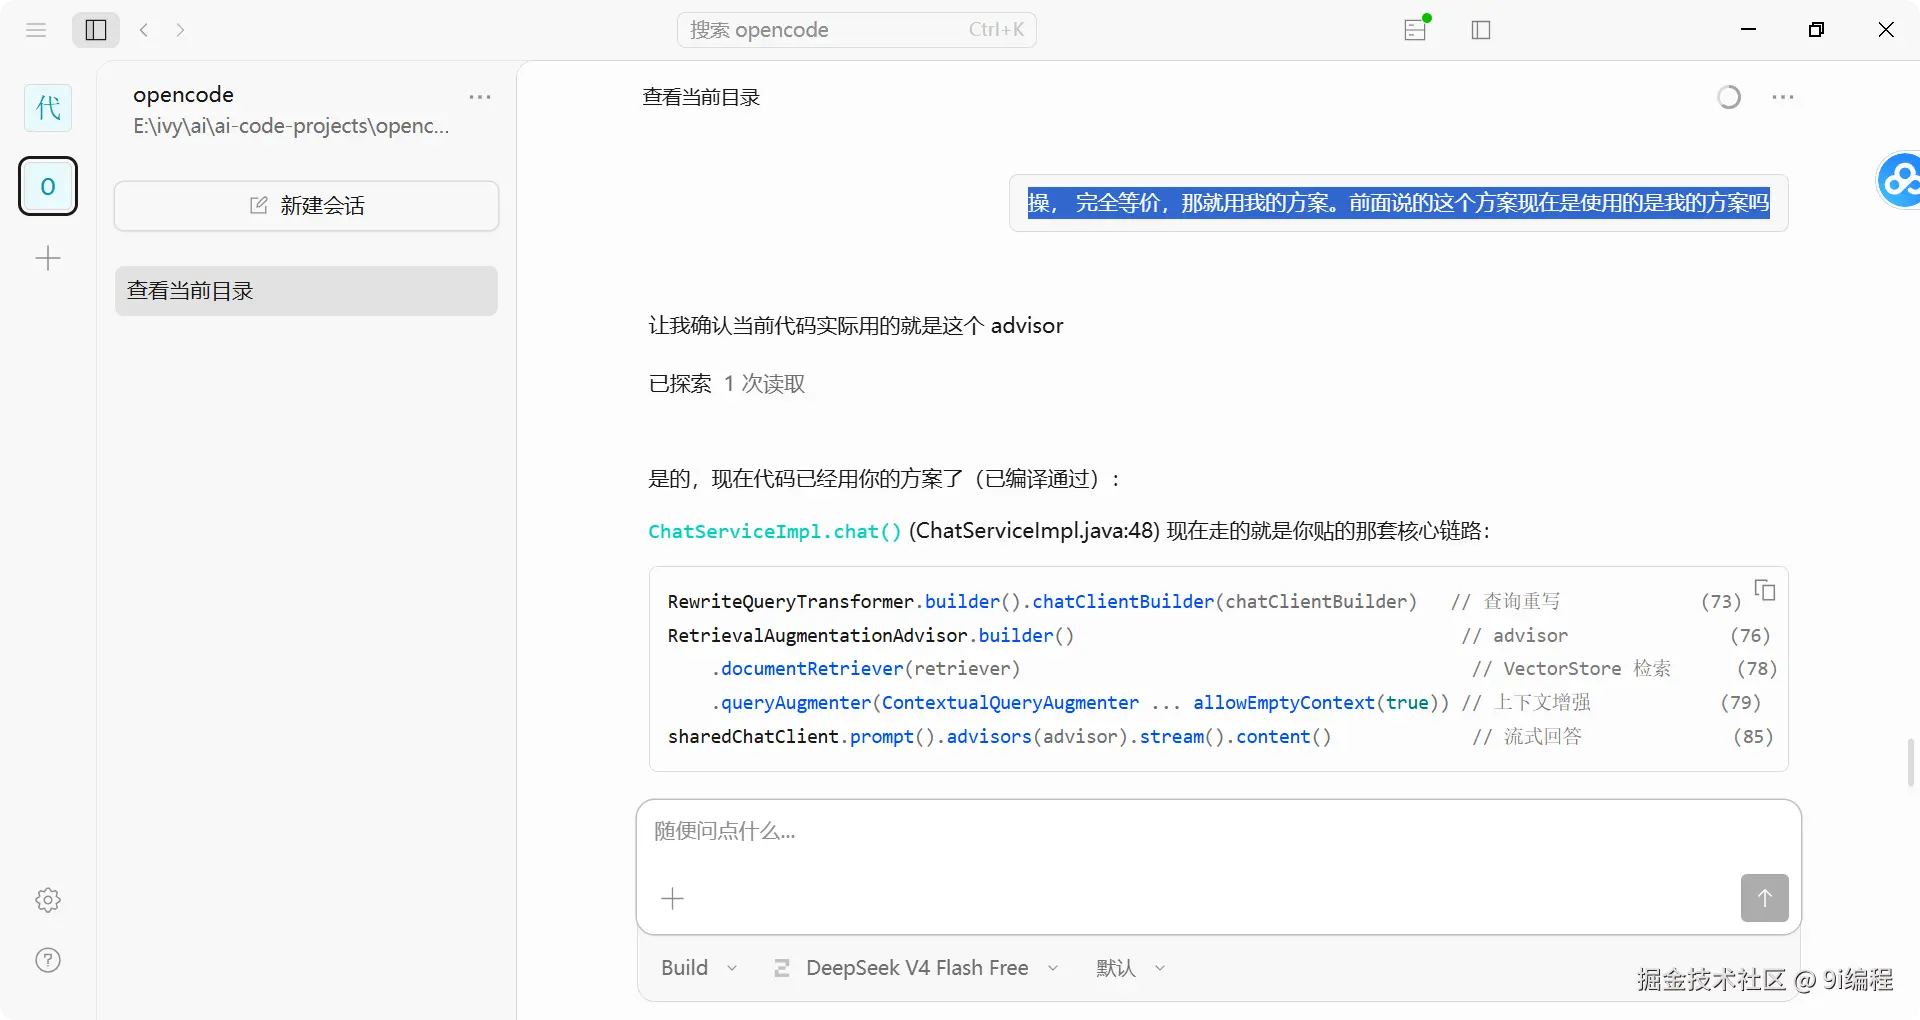Click the E:\ivy\ai project path text

tap(291, 126)
